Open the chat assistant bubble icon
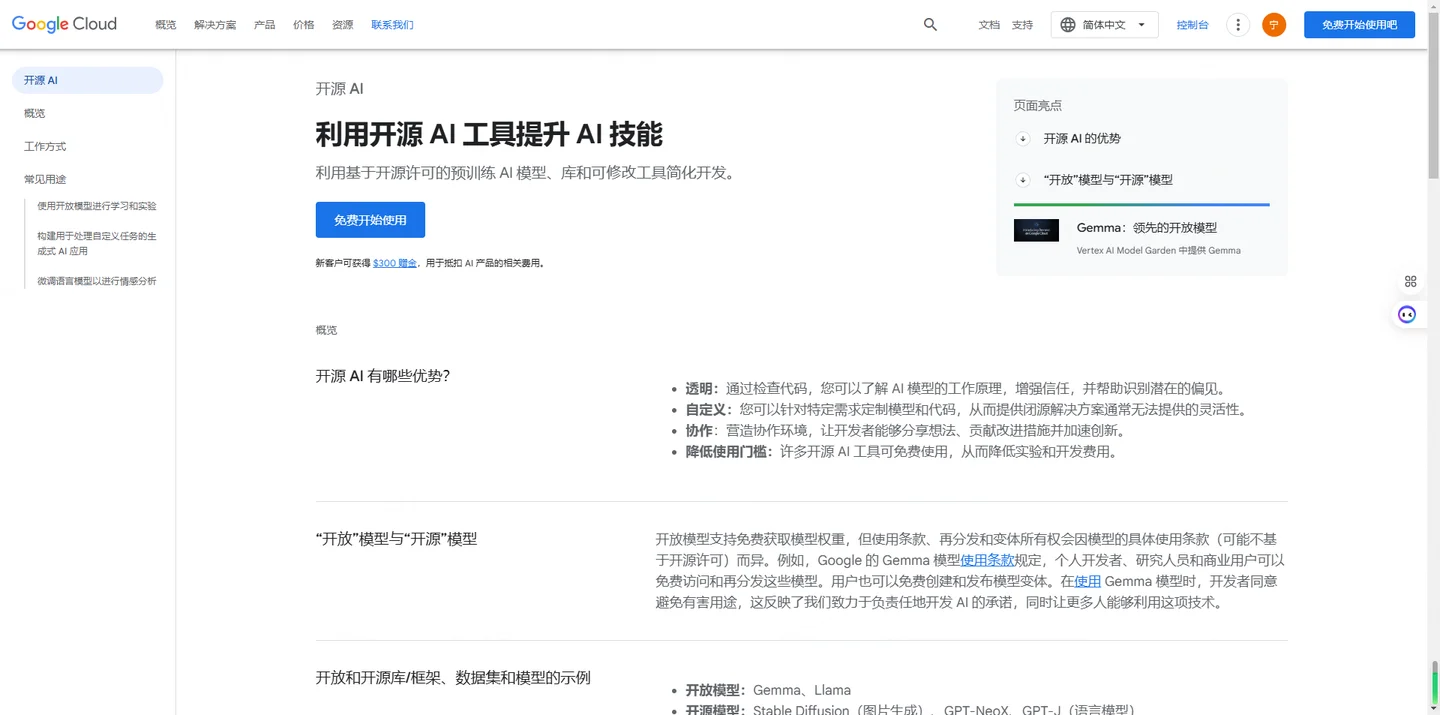The height and width of the screenshot is (715, 1440). (1407, 314)
